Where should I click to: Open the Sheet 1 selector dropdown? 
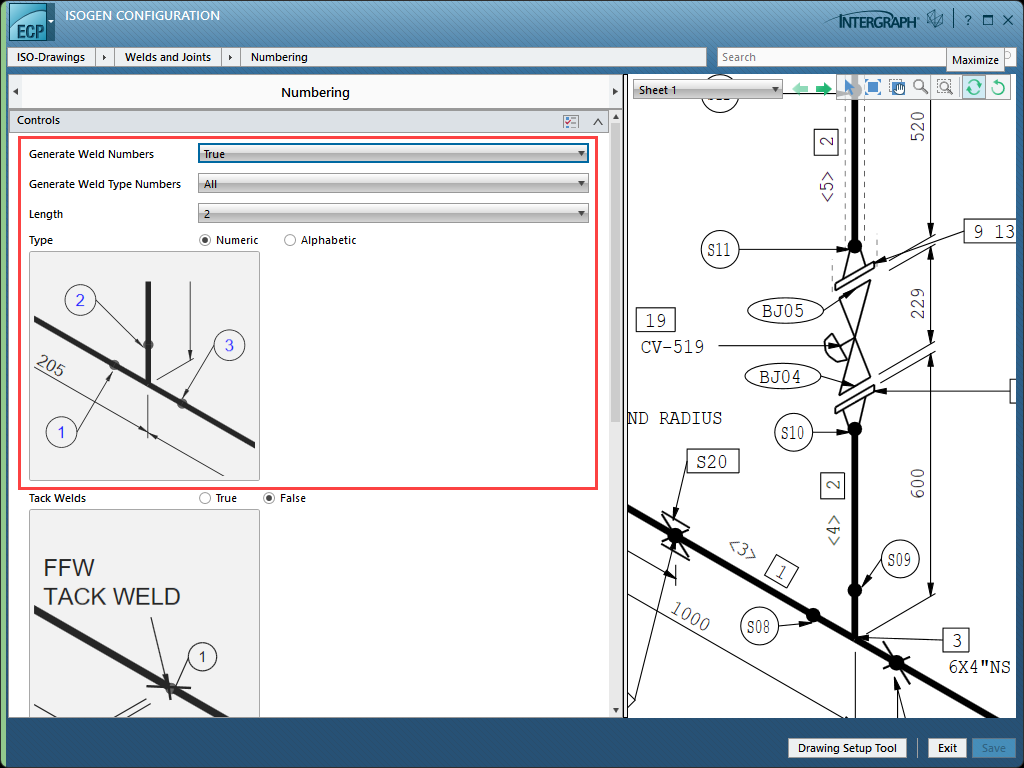708,90
